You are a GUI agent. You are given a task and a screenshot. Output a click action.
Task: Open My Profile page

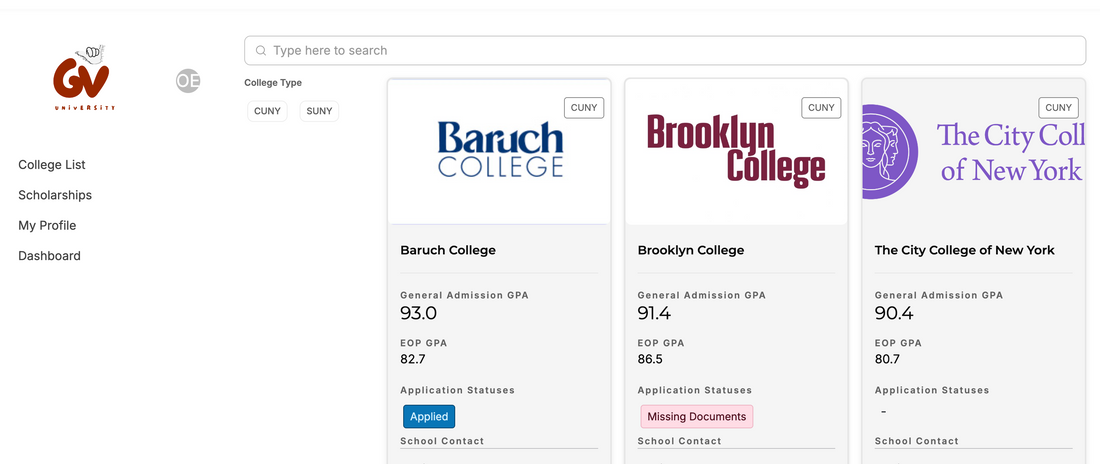47,226
